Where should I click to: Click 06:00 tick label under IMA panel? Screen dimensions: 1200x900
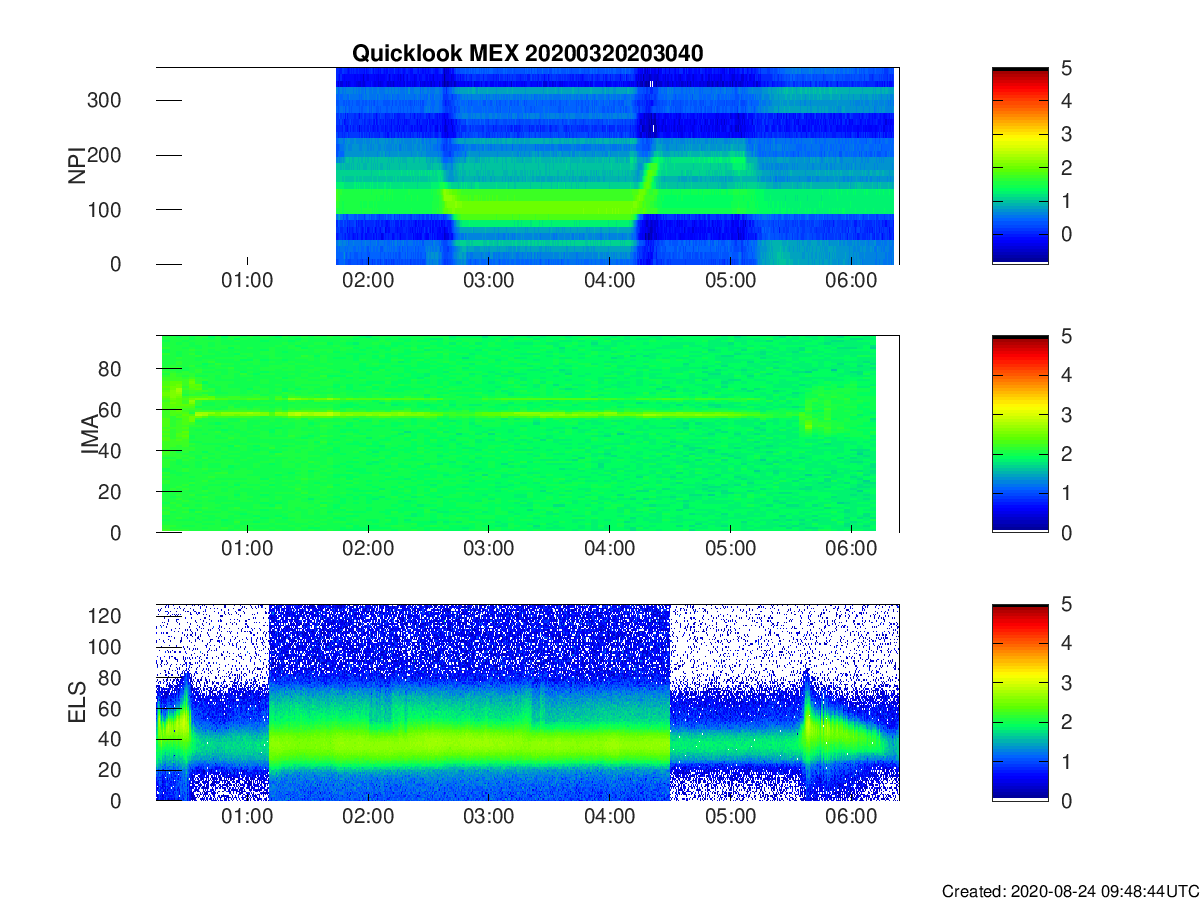point(851,549)
